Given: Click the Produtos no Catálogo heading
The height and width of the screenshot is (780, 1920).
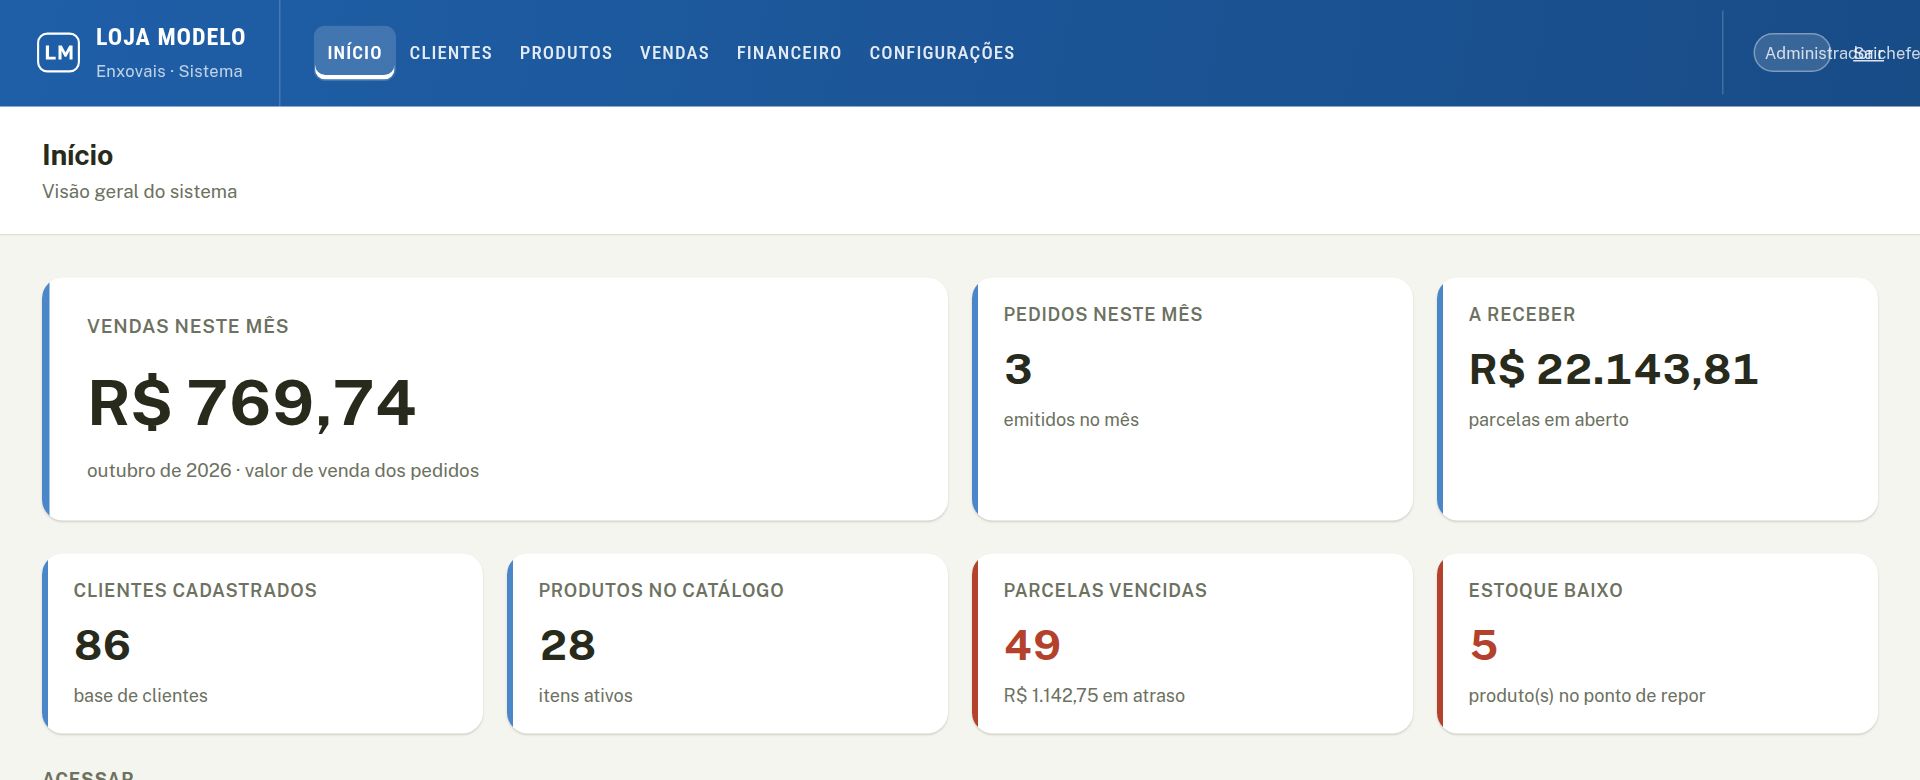Looking at the screenshot, I should 661,590.
